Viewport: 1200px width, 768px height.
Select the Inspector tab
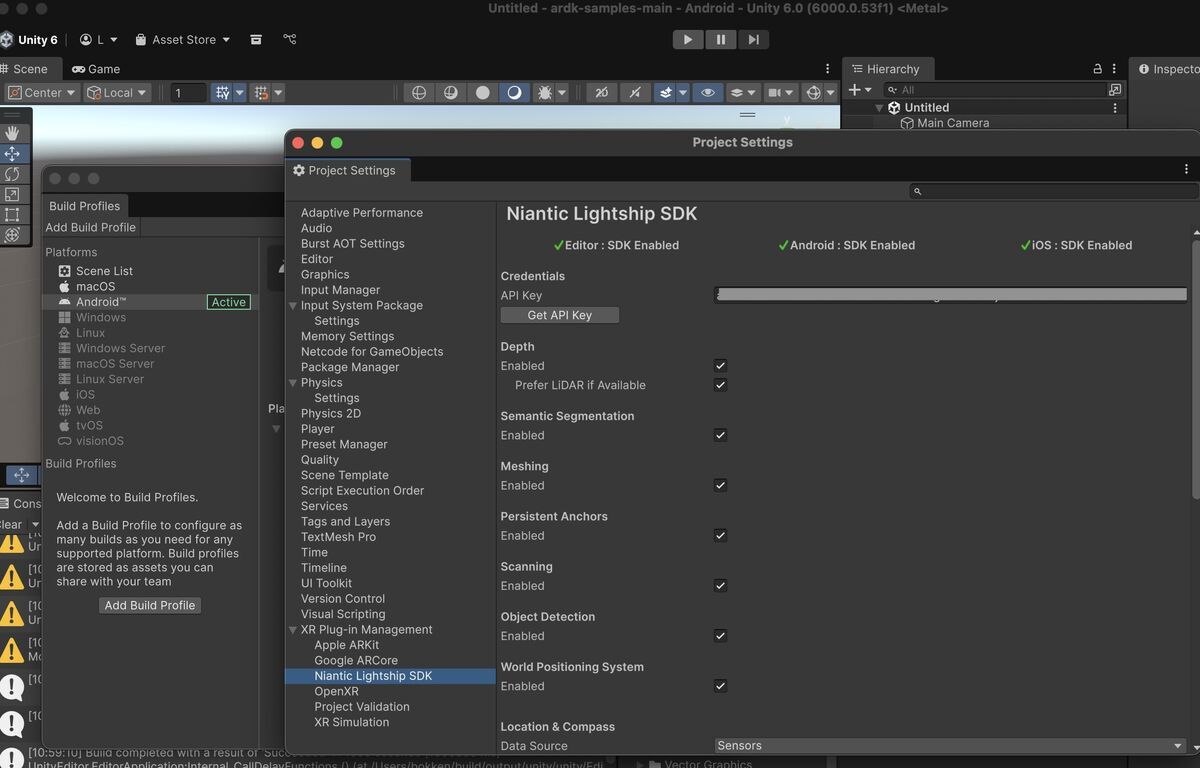click(1167, 69)
